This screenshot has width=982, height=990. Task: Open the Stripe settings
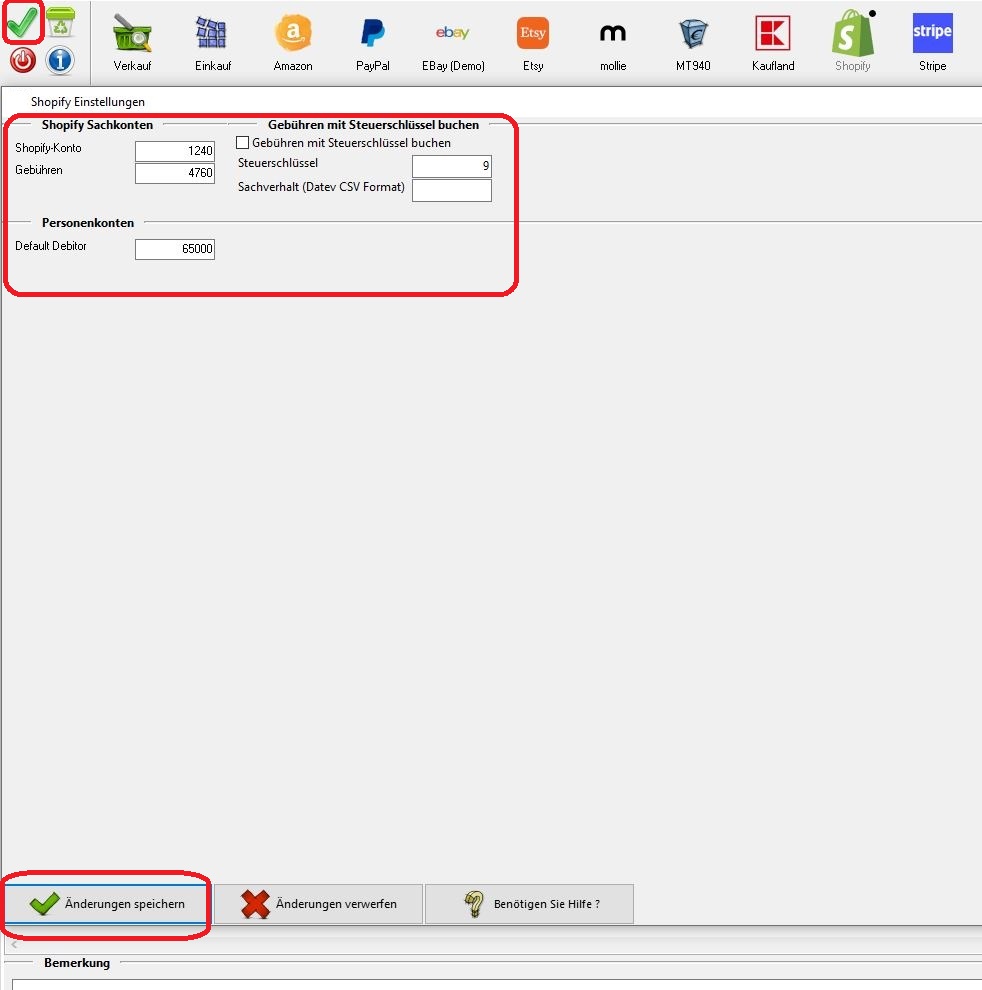point(932,42)
